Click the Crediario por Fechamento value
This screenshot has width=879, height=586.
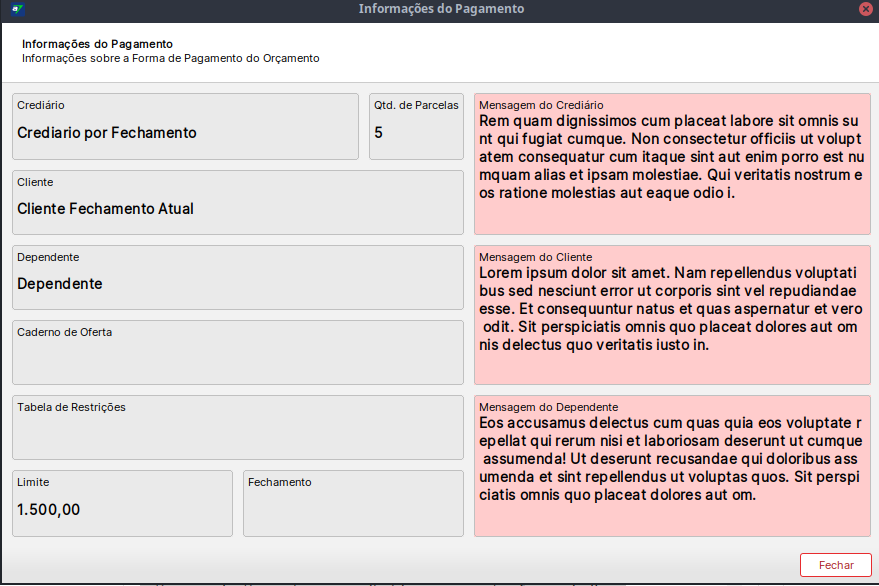coord(107,133)
